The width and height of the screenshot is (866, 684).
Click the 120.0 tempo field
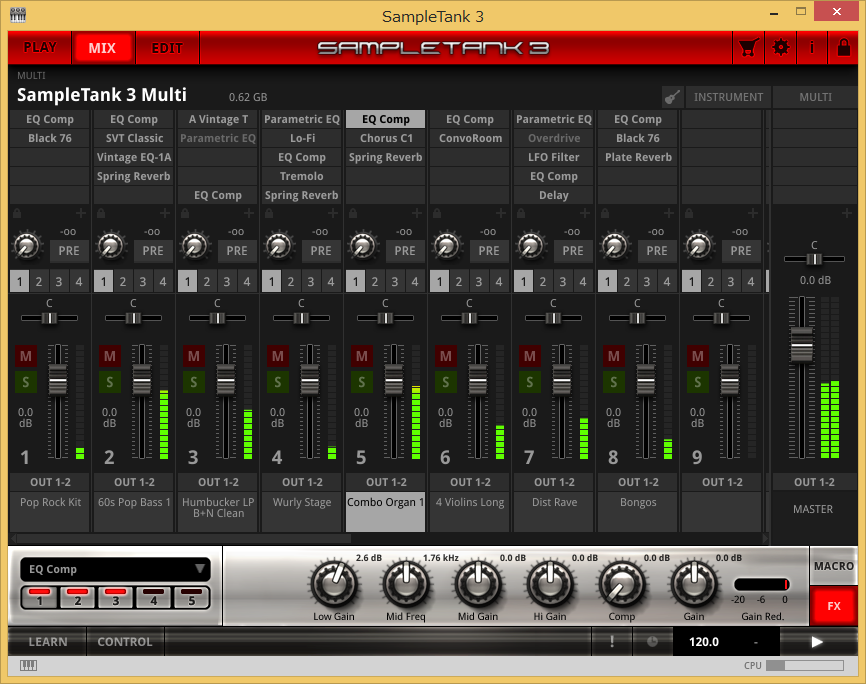[x=704, y=642]
